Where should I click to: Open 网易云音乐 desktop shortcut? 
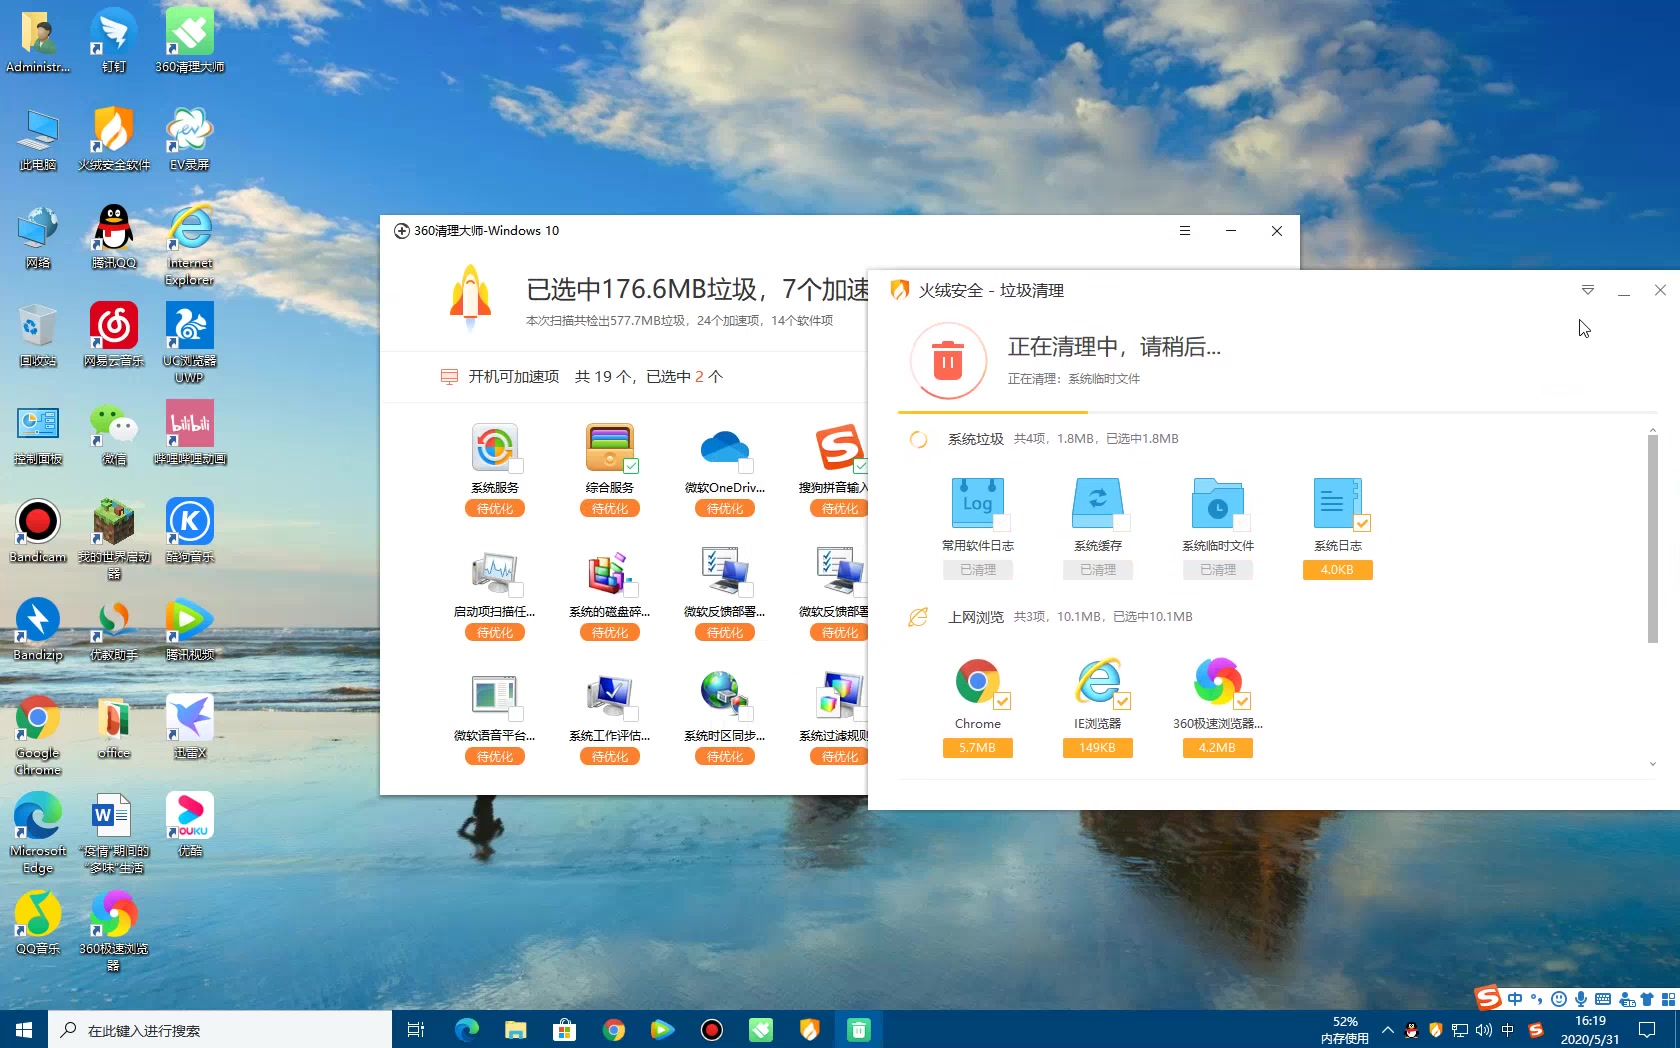click(x=114, y=334)
